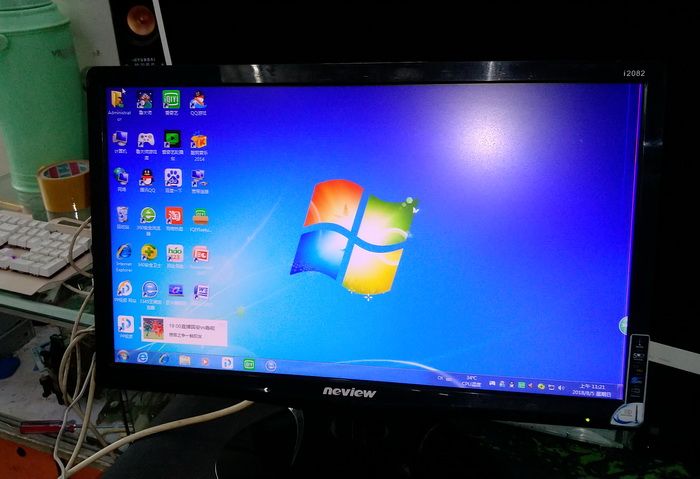Open the iQIYI desktop shortcut
This screenshot has height=479, width=700.
[171, 99]
